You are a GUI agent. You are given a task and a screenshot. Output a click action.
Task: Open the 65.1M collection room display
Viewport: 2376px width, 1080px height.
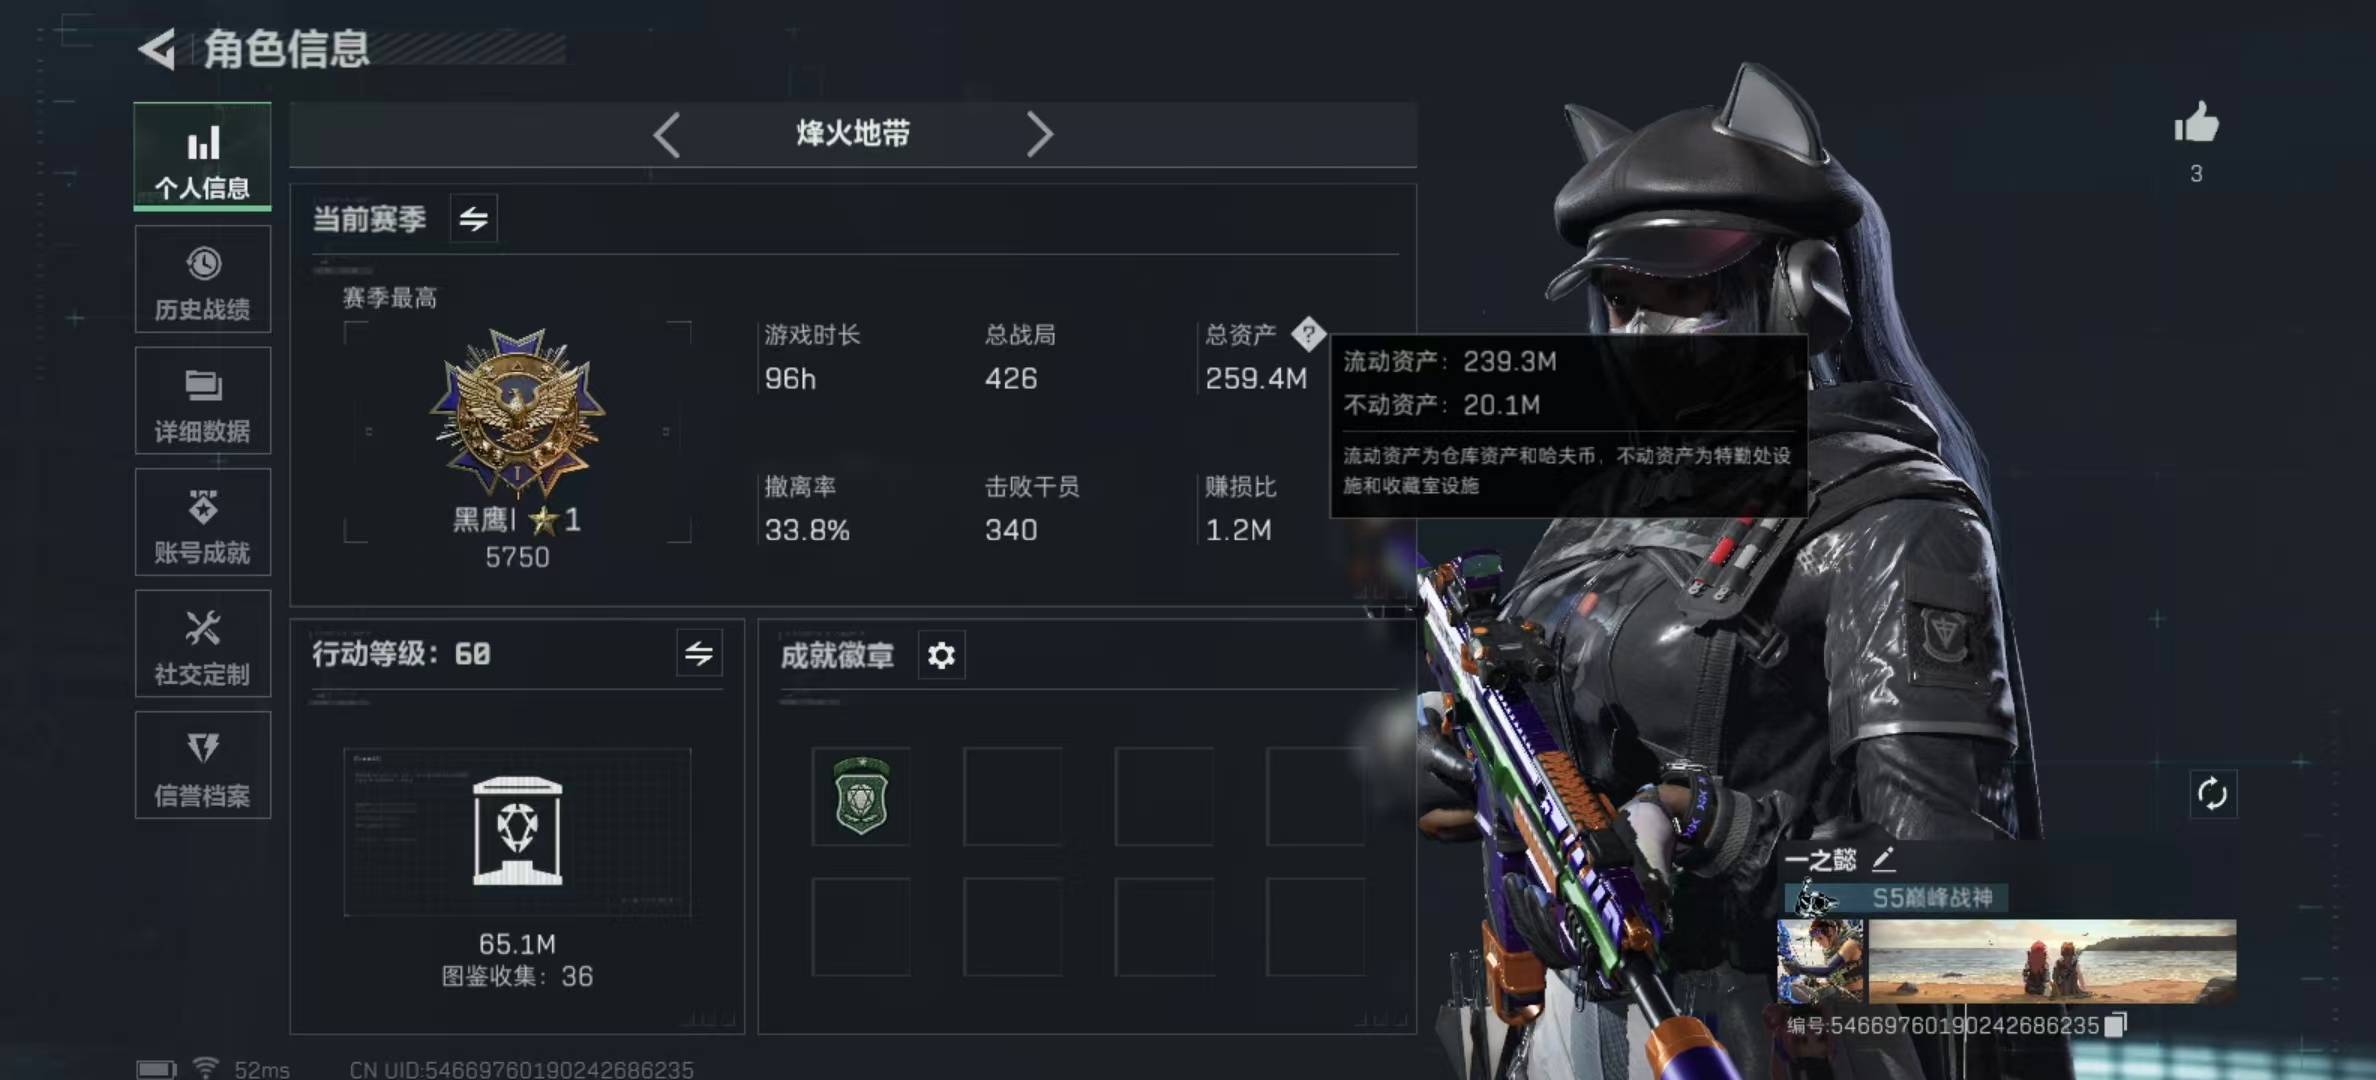coord(517,832)
